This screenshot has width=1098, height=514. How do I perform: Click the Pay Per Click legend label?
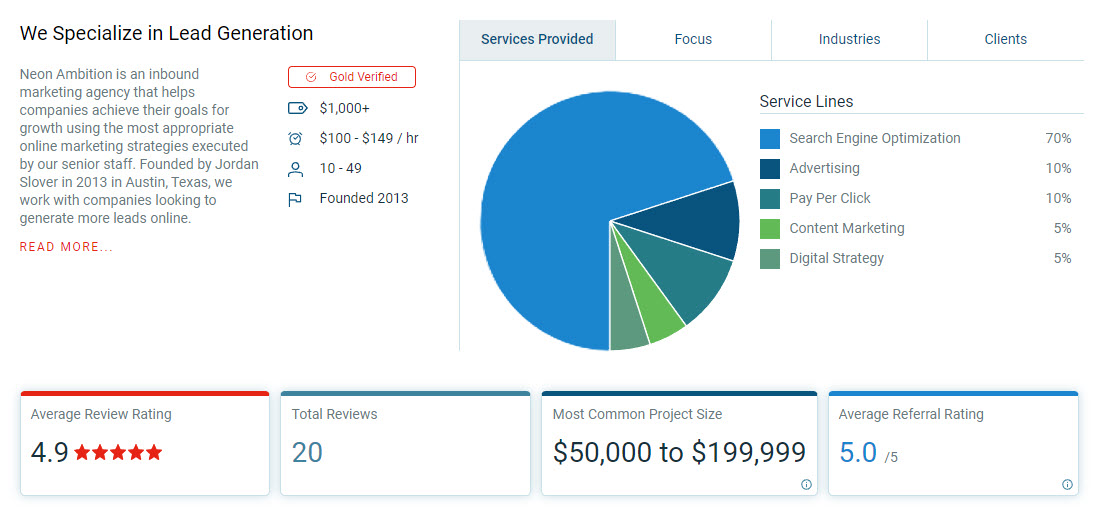pos(829,199)
